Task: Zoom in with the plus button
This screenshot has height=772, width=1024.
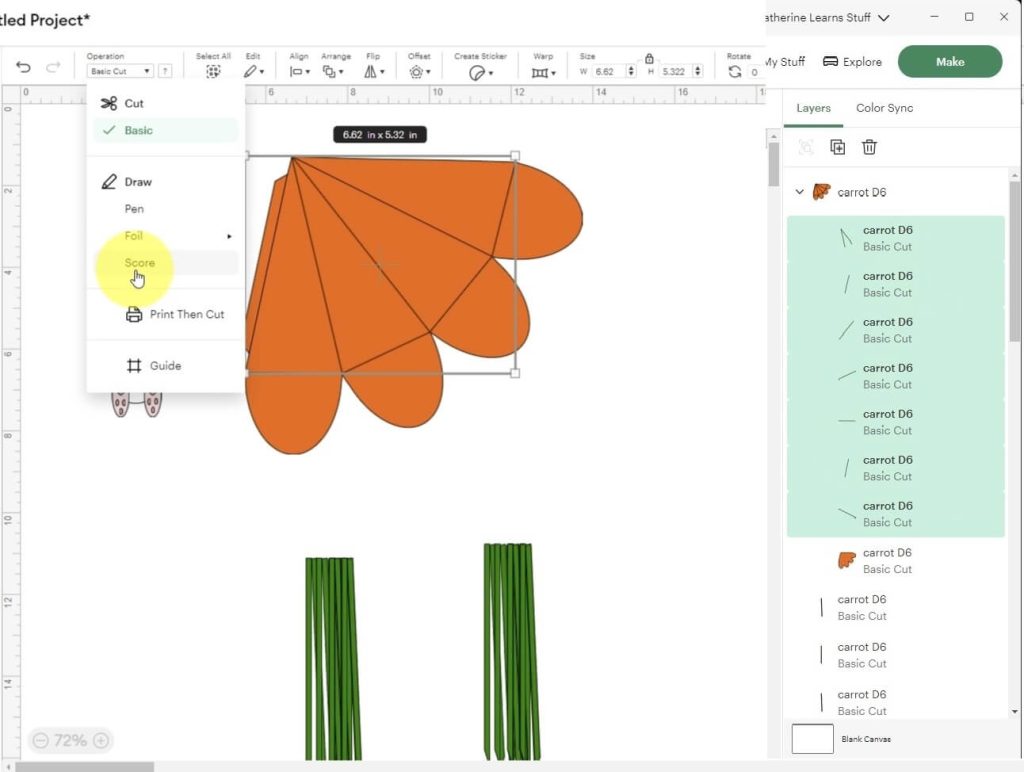Action: point(101,740)
